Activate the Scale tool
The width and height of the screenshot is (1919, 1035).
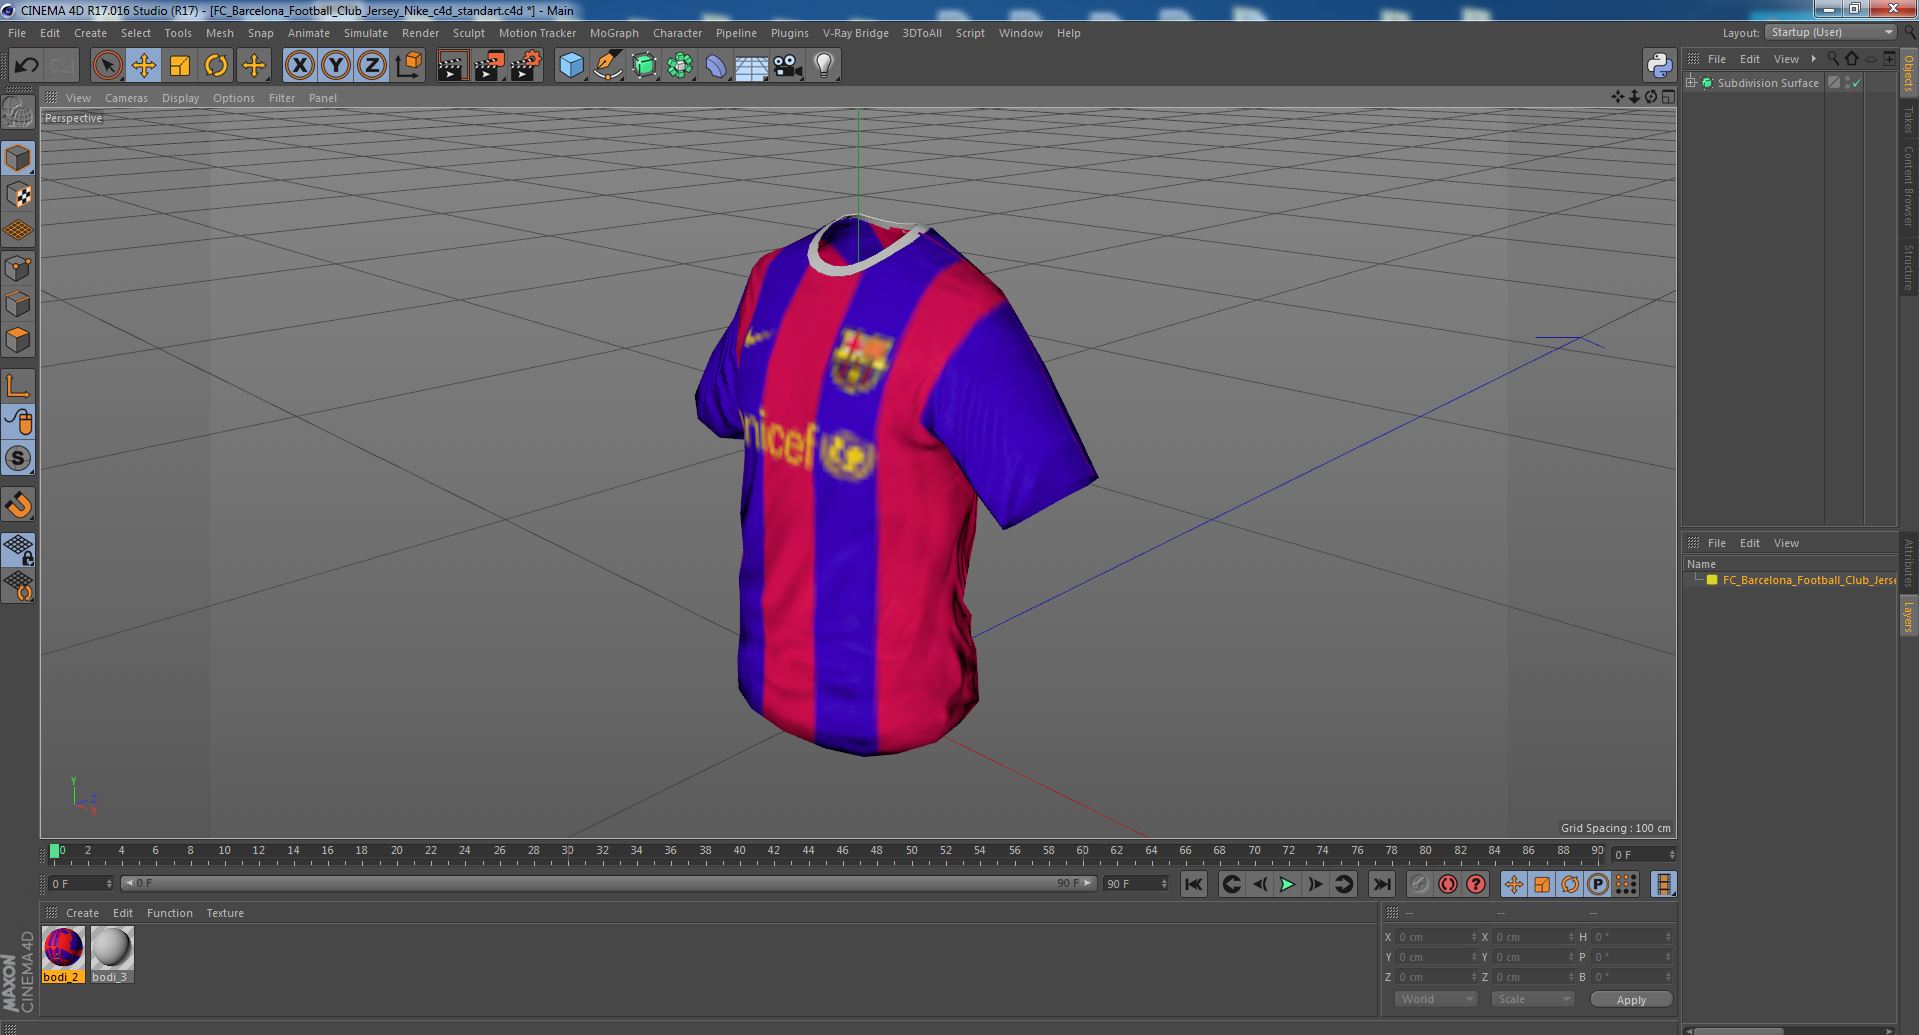180,66
